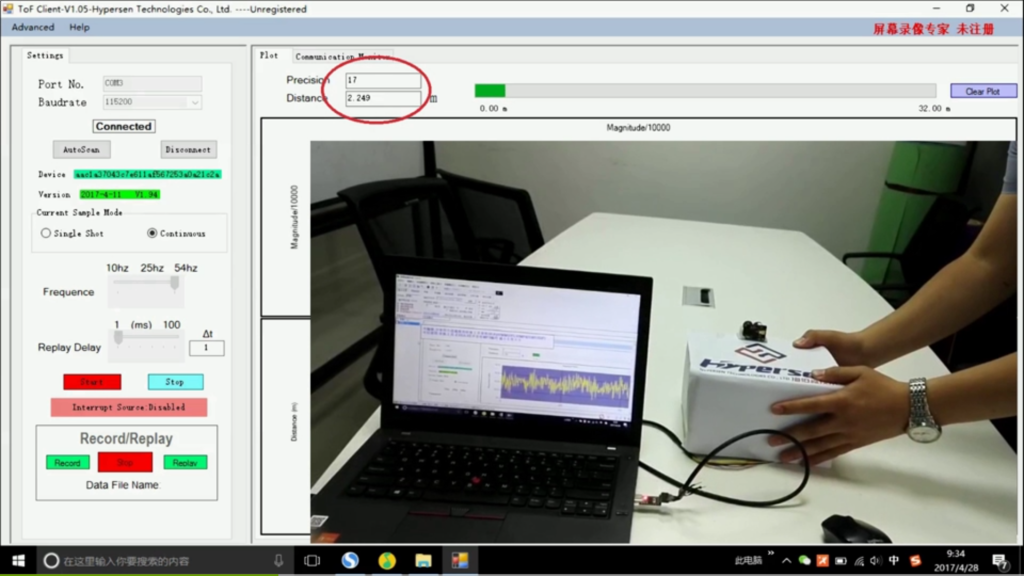
Task: Open the Action Center notification icon
Action: (999, 561)
